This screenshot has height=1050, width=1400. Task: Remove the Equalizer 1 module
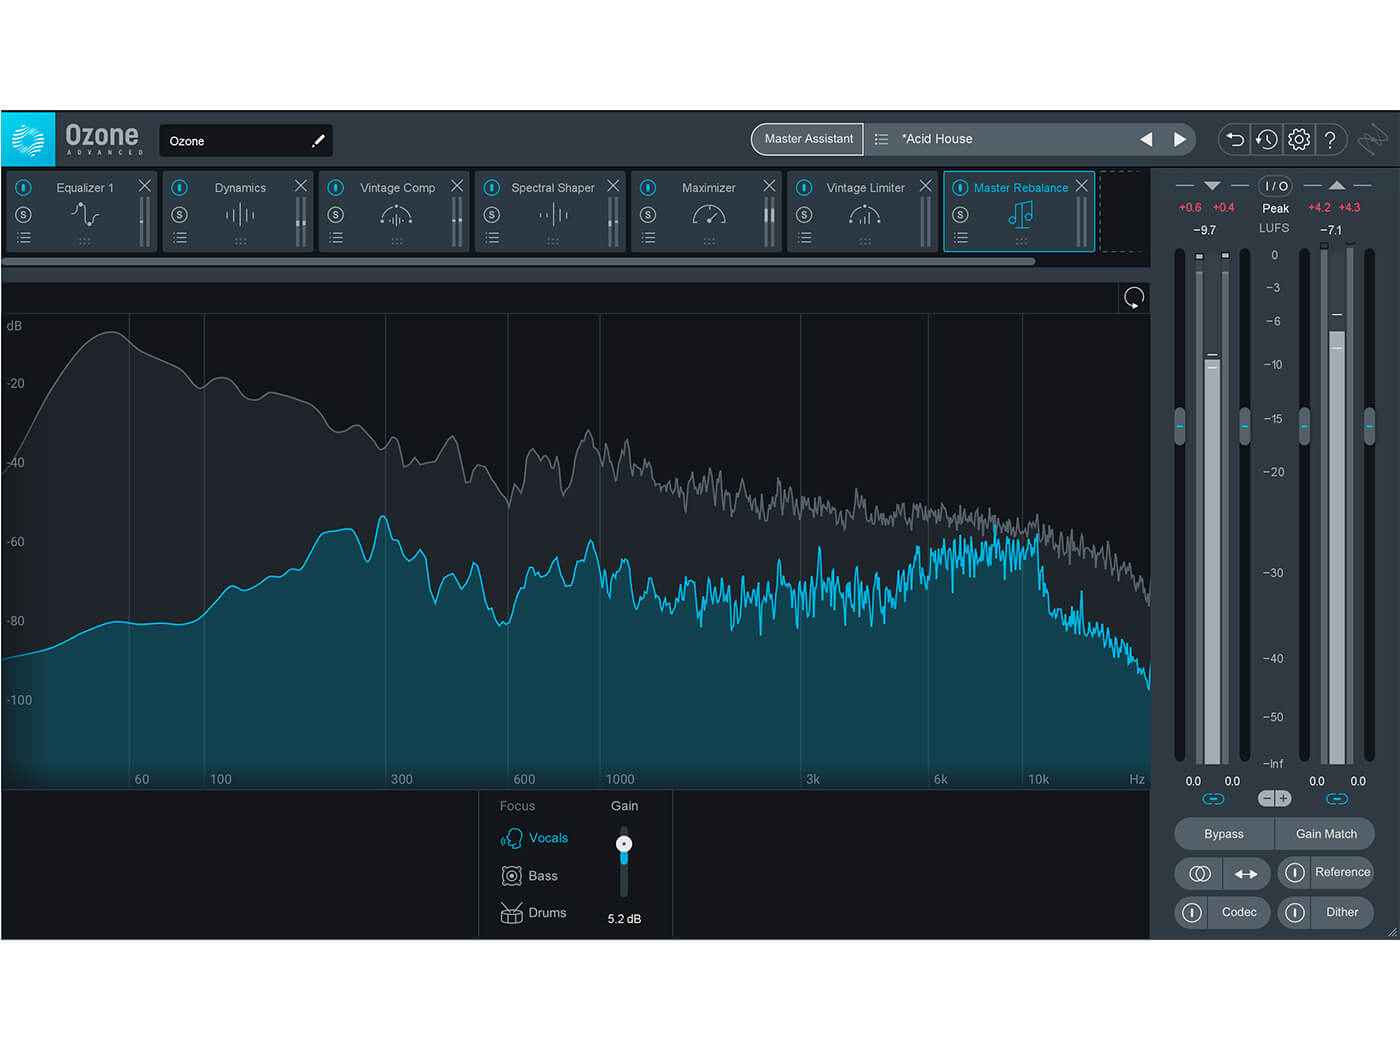[x=145, y=186]
